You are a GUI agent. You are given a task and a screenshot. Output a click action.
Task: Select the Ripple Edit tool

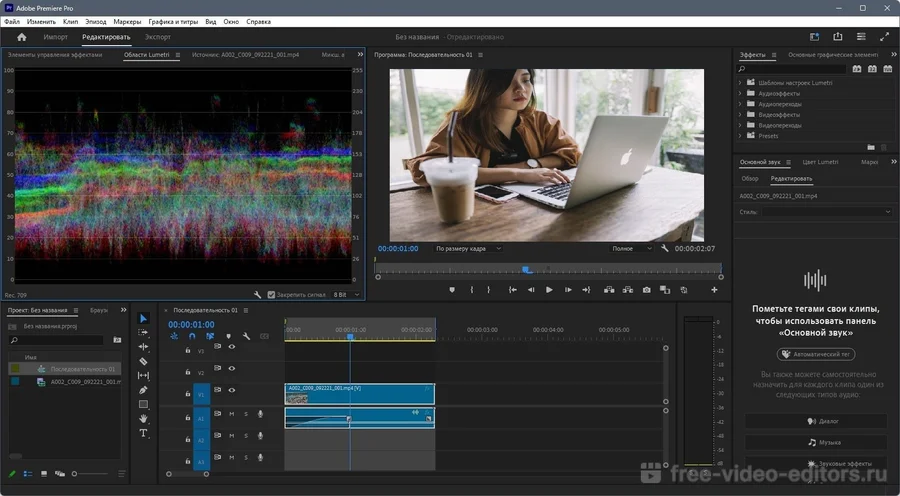coord(143,347)
